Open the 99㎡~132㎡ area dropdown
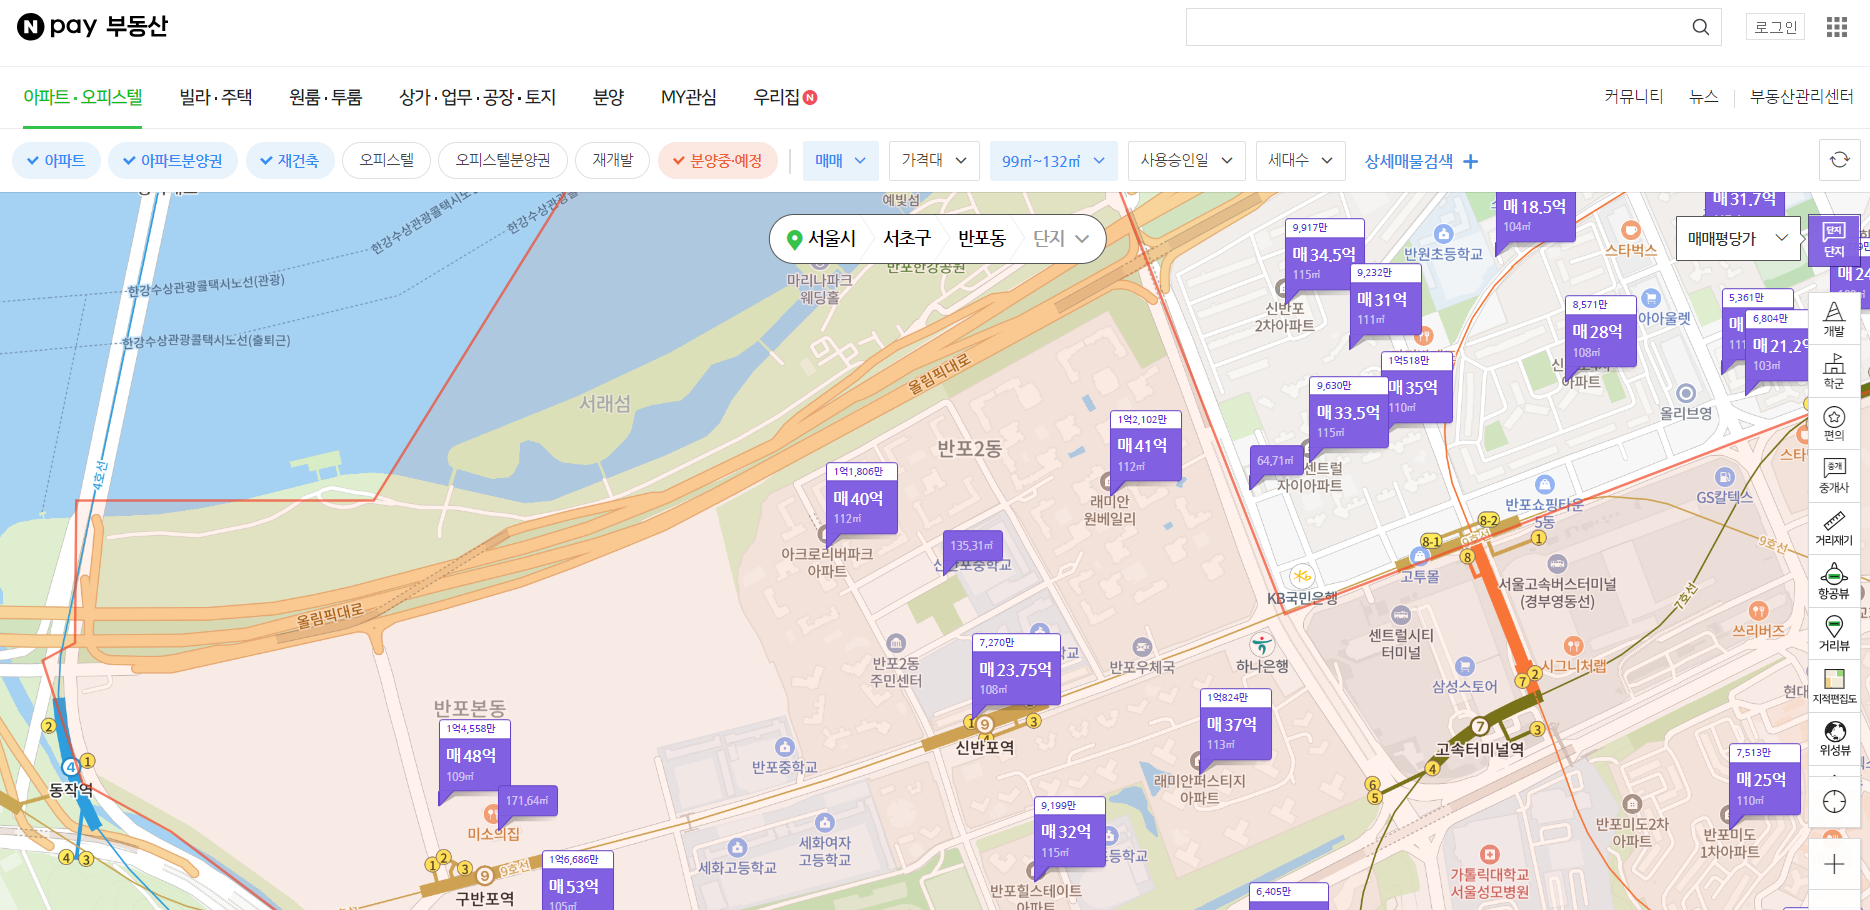This screenshot has width=1870, height=910. coord(1054,160)
